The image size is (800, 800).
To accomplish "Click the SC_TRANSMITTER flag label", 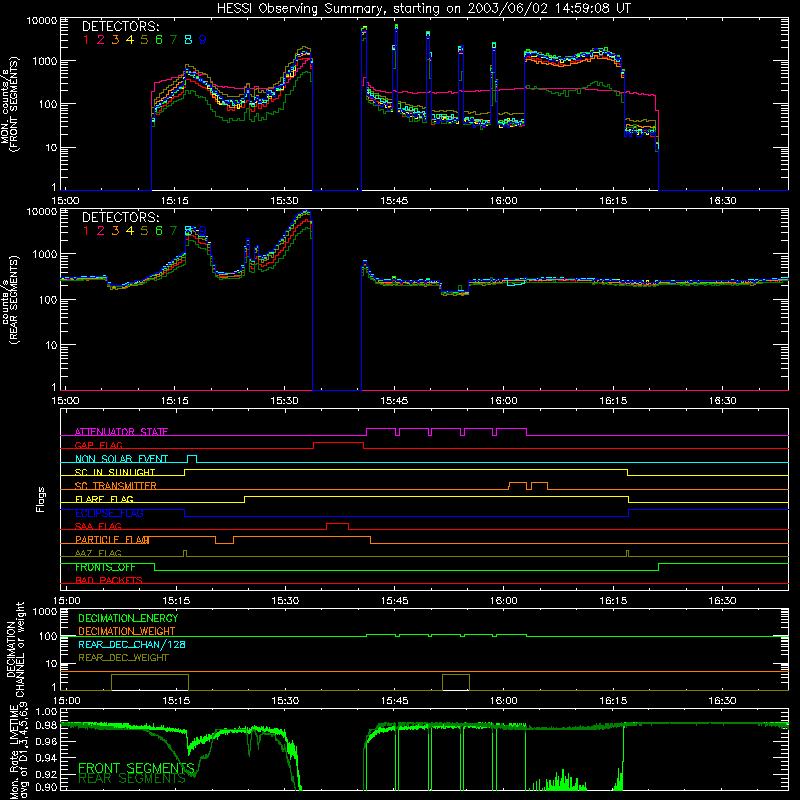I will pos(115,485).
